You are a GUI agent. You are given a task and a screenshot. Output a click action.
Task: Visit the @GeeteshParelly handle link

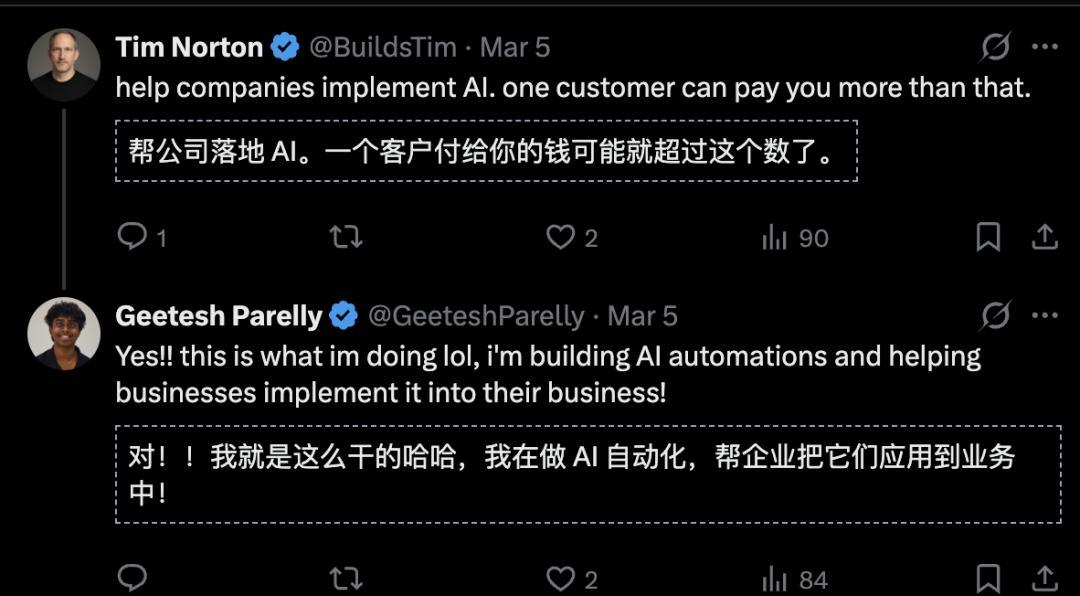coord(476,317)
